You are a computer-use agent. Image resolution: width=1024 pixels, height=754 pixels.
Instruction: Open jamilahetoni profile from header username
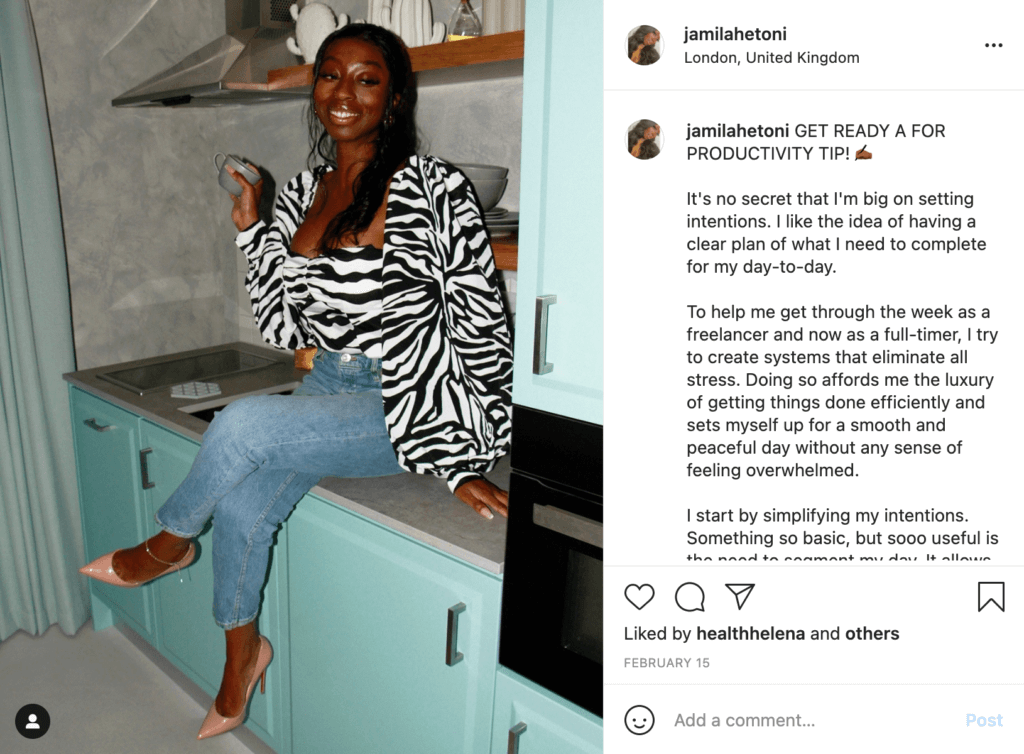(735, 34)
